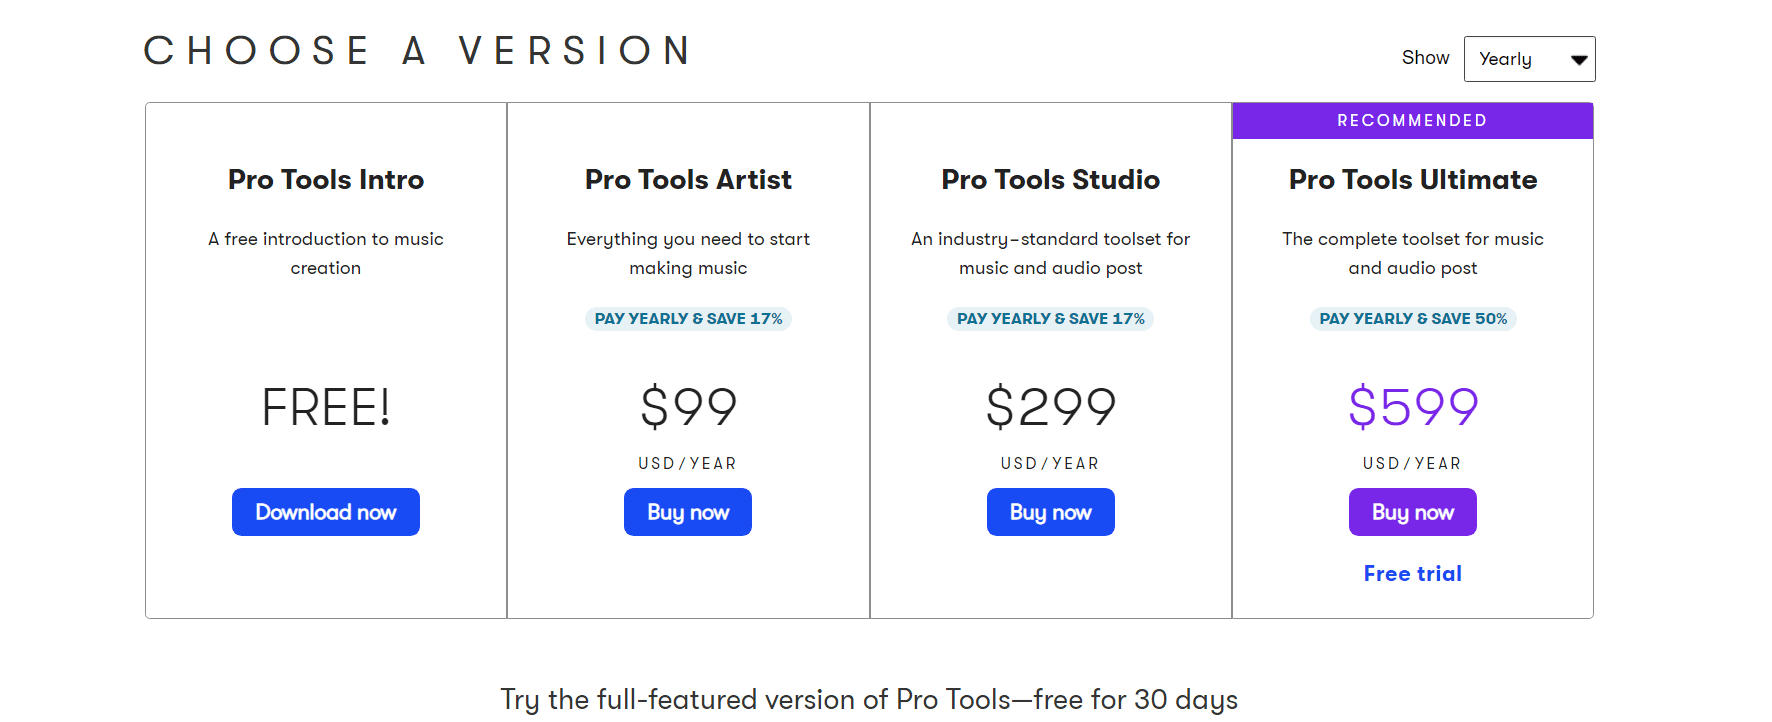The height and width of the screenshot is (722, 1772).
Task: Buy Pro Tools Ultimate with purple button
Action: 1413,512
